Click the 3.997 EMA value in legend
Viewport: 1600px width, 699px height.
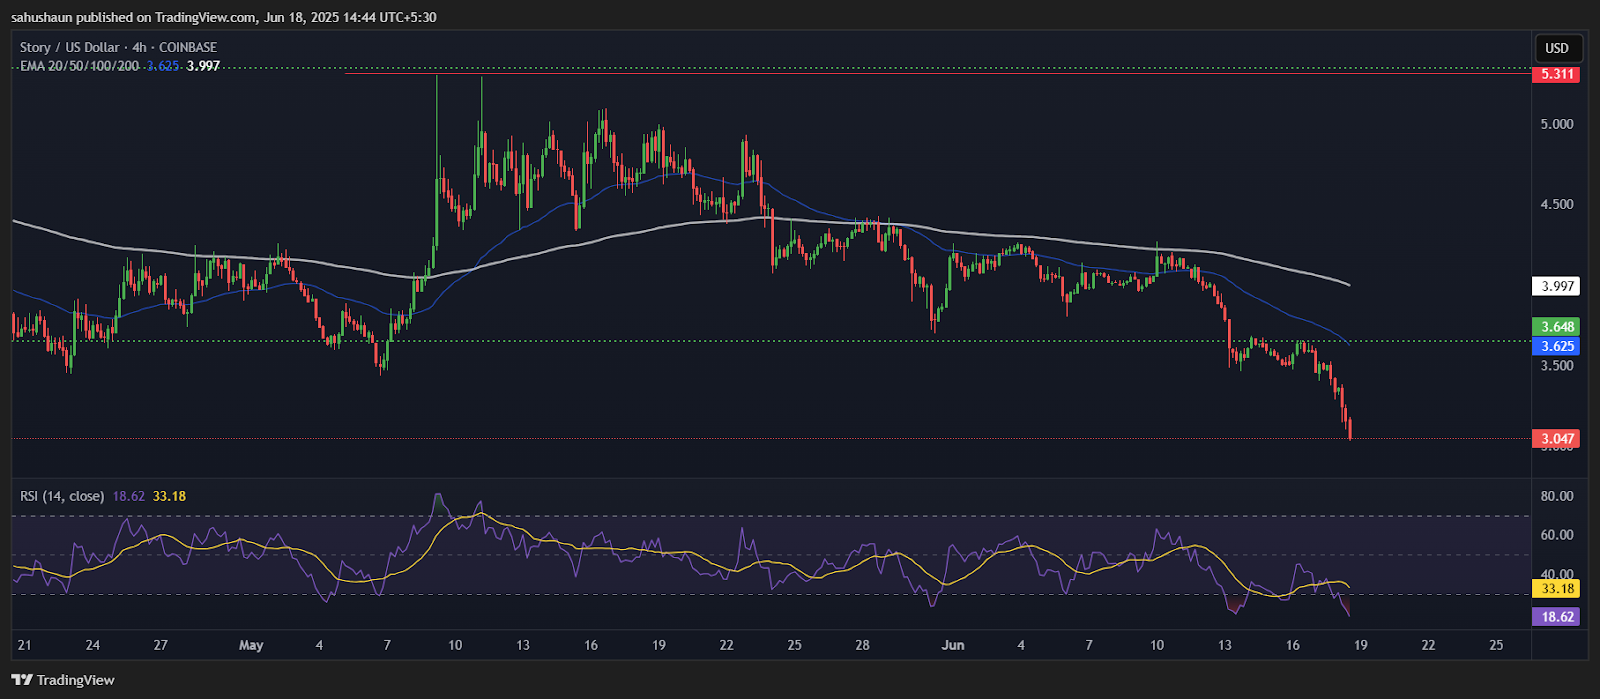[x=203, y=66]
